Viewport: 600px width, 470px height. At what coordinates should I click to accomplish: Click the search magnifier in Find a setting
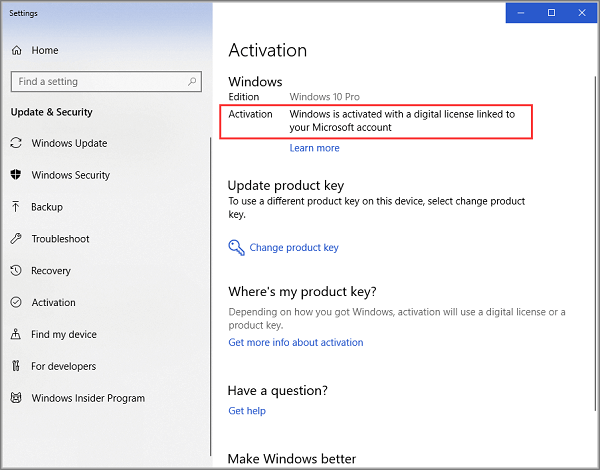click(191, 82)
